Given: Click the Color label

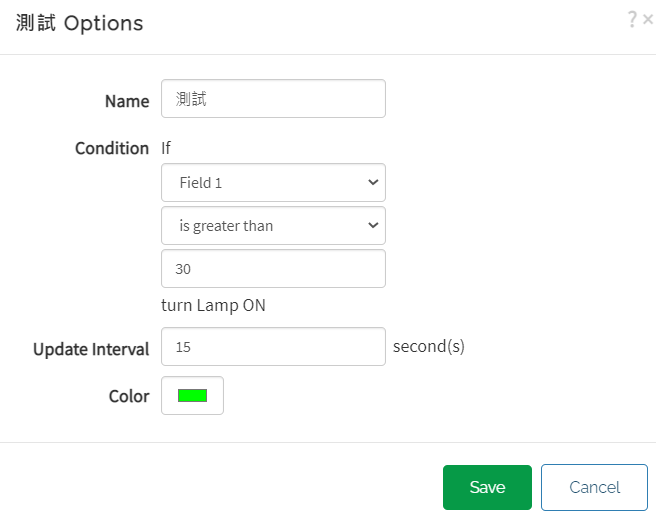Looking at the screenshot, I should tap(129, 396).
